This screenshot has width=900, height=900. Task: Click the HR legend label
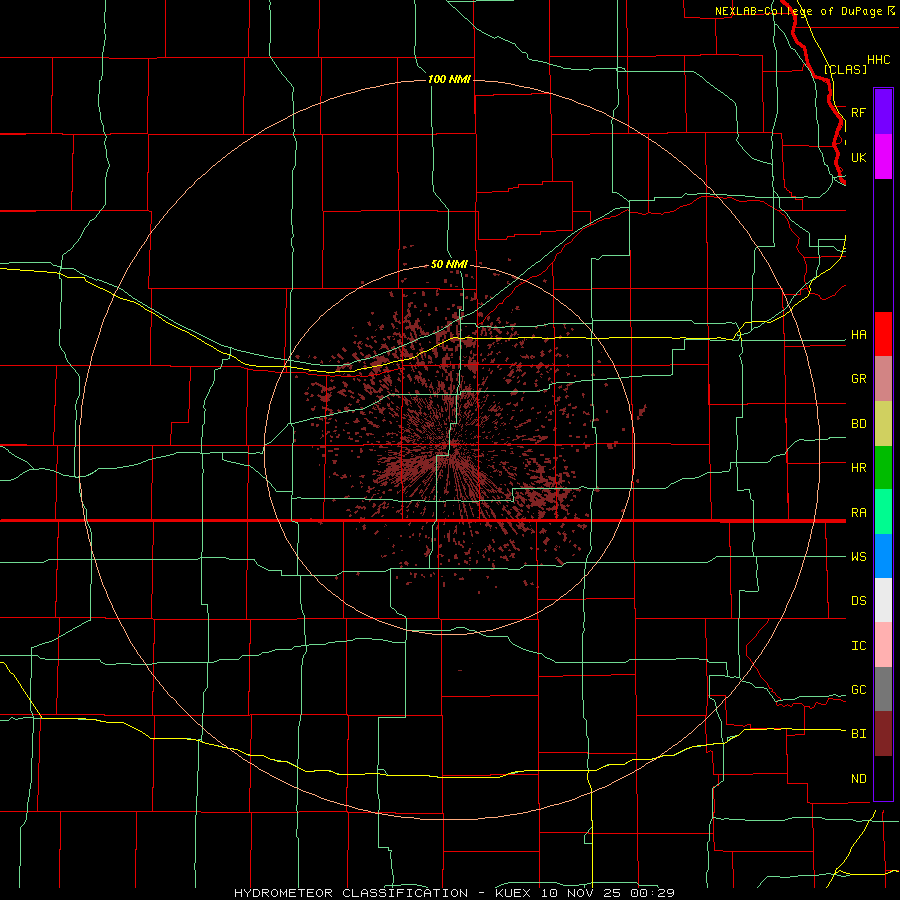858,468
